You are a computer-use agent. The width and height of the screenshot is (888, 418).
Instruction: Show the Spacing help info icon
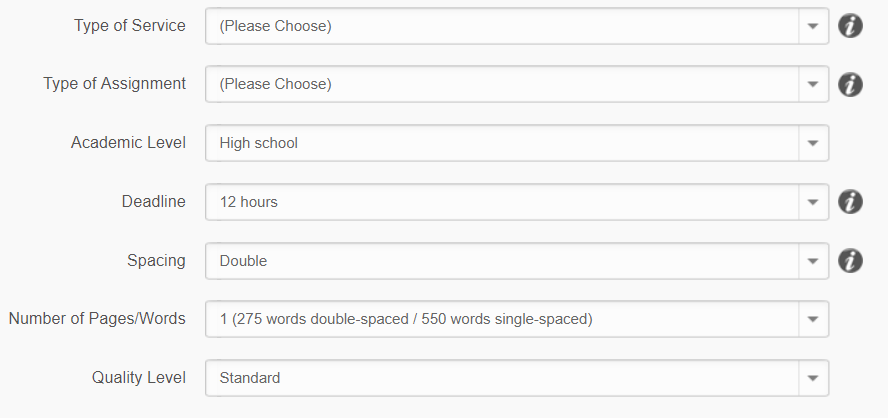tap(849, 261)
